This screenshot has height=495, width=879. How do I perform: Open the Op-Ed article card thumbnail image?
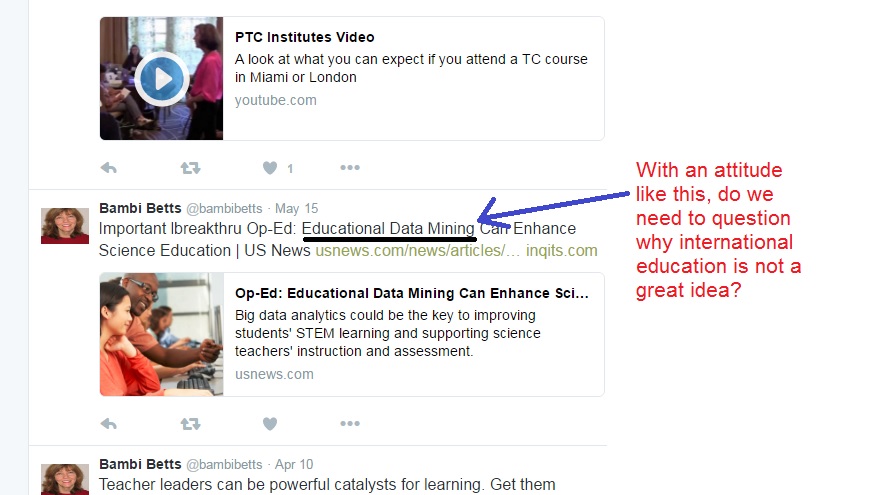[161, 335]
